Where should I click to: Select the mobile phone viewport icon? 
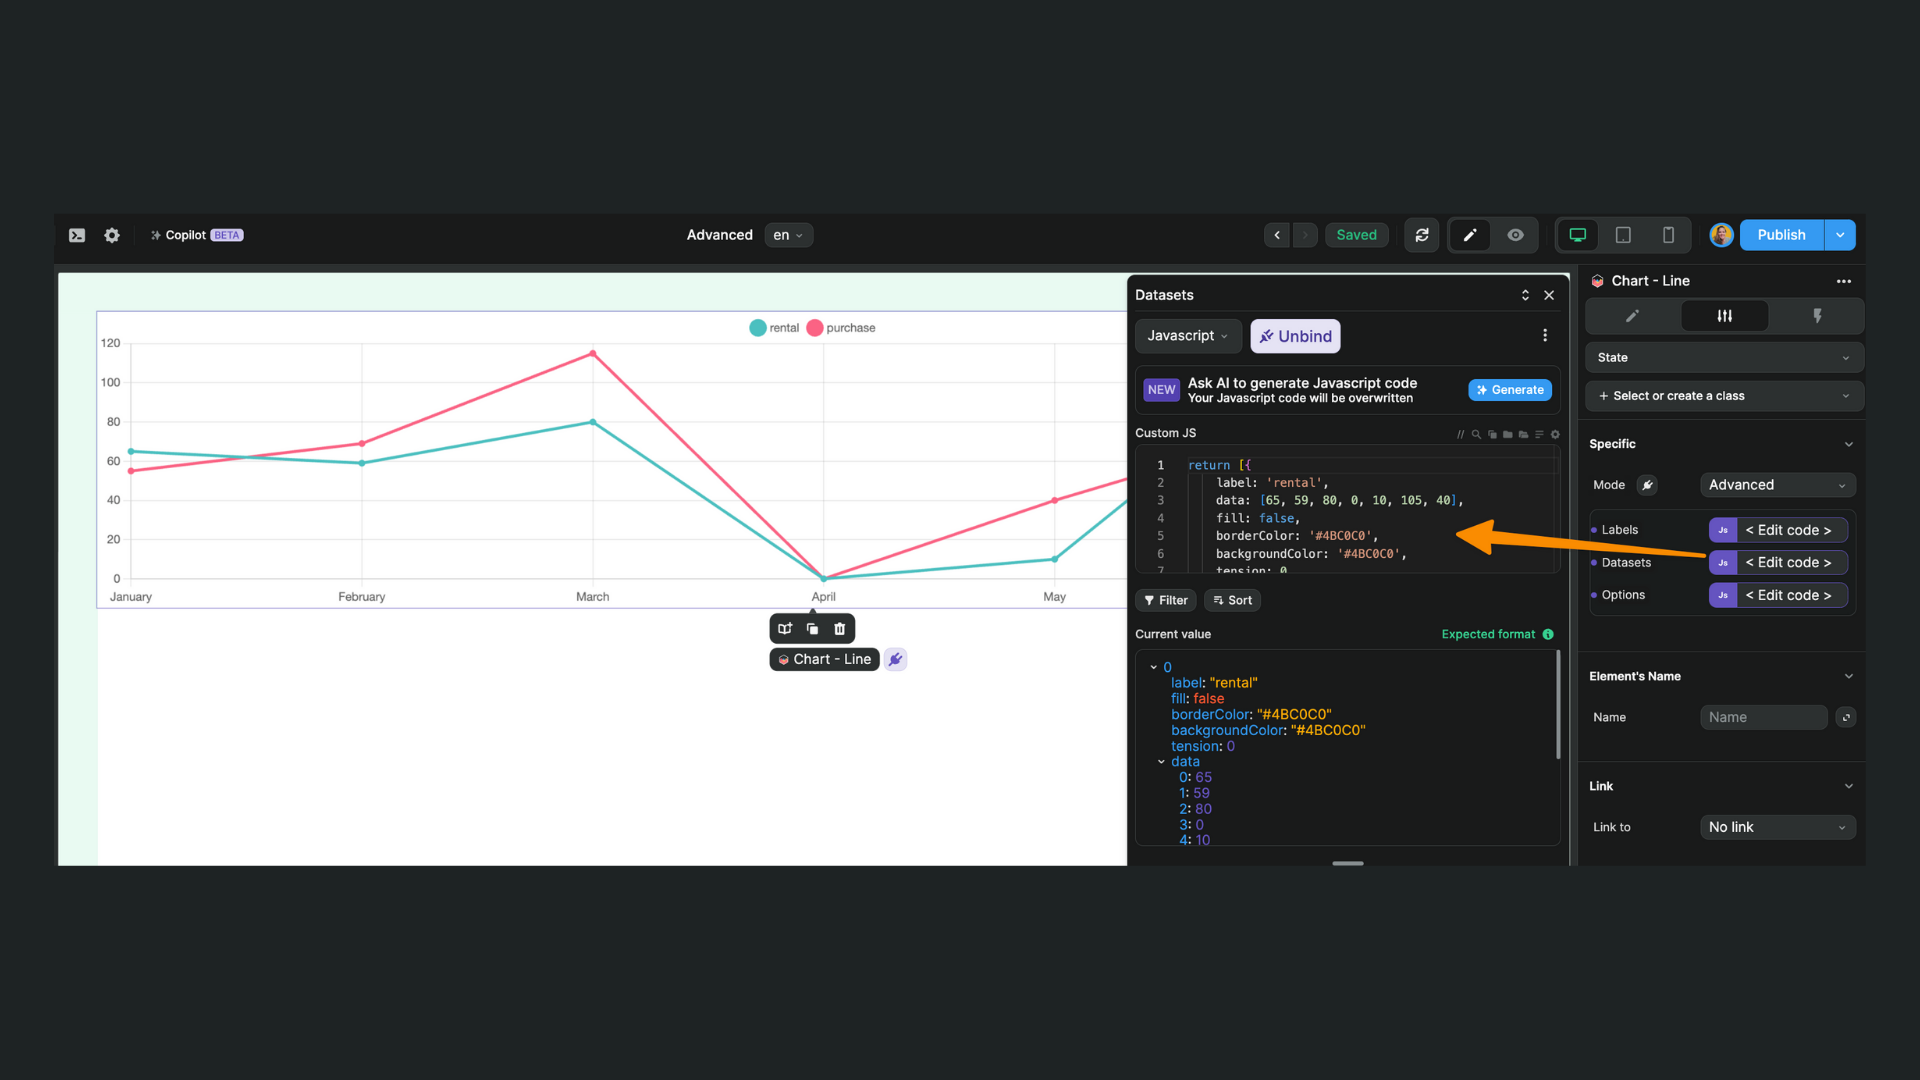coord(1668,235)
